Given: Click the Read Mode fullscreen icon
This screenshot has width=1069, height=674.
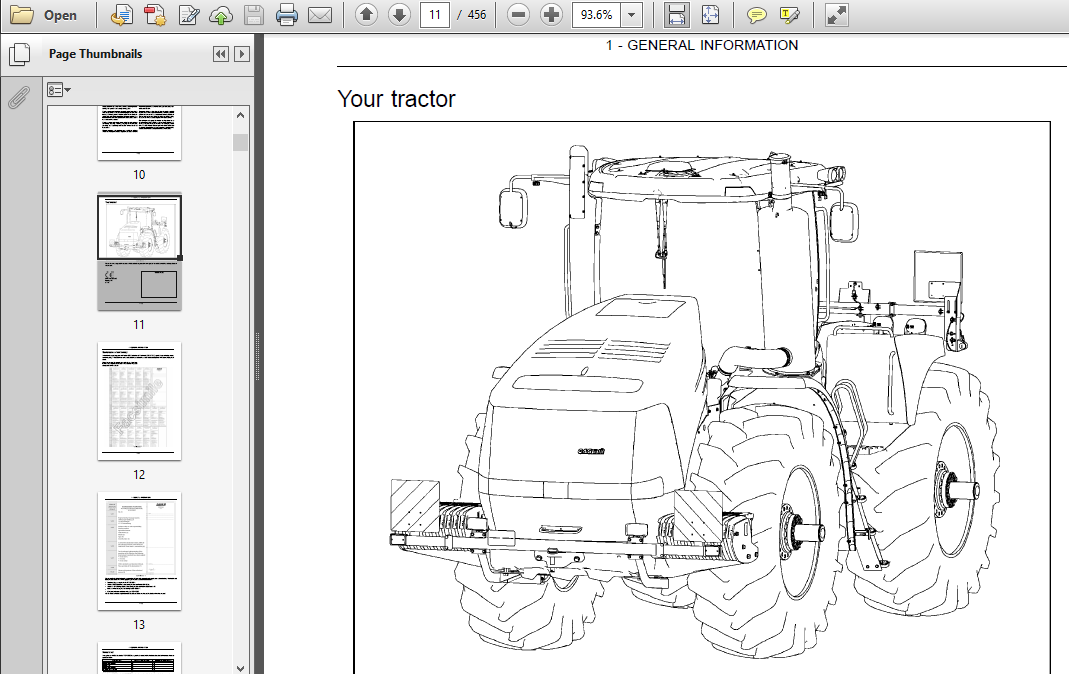Looking at the screenshot, I should tap(836, 15).
